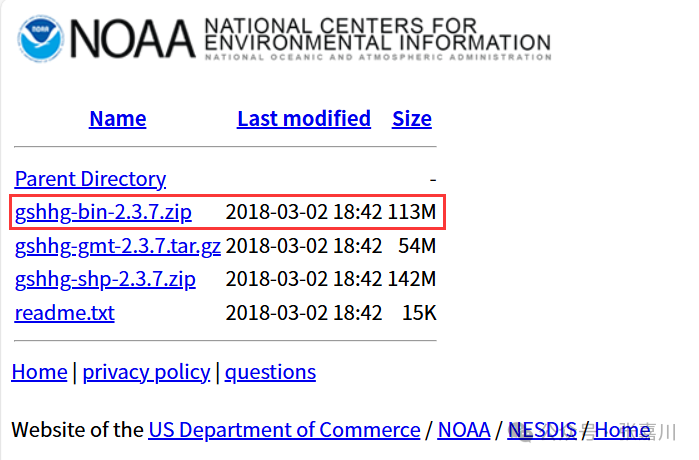Download gshhg-gmt-2.3.7.tar.gz archive
Image resolution: width=699 pixels, height=460 pixels.
(117, 246)
